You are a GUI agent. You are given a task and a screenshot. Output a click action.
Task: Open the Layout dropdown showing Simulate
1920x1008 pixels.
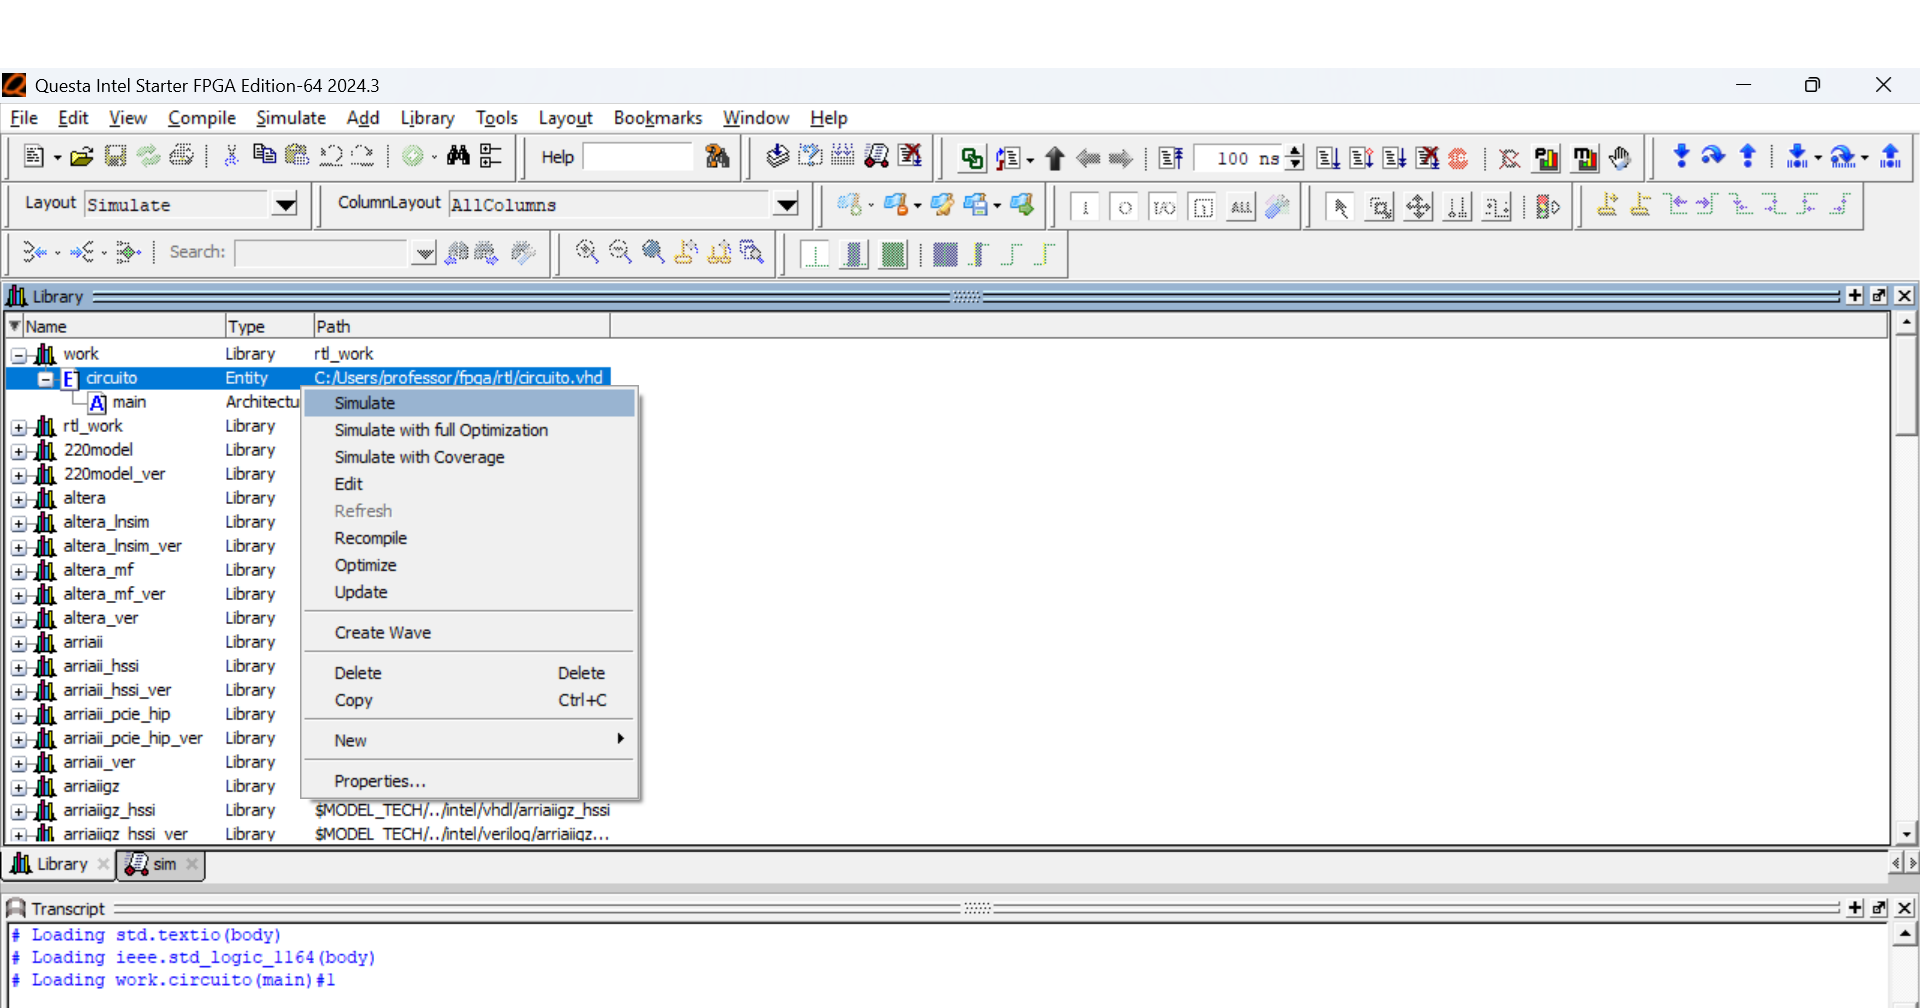[285, 205]
